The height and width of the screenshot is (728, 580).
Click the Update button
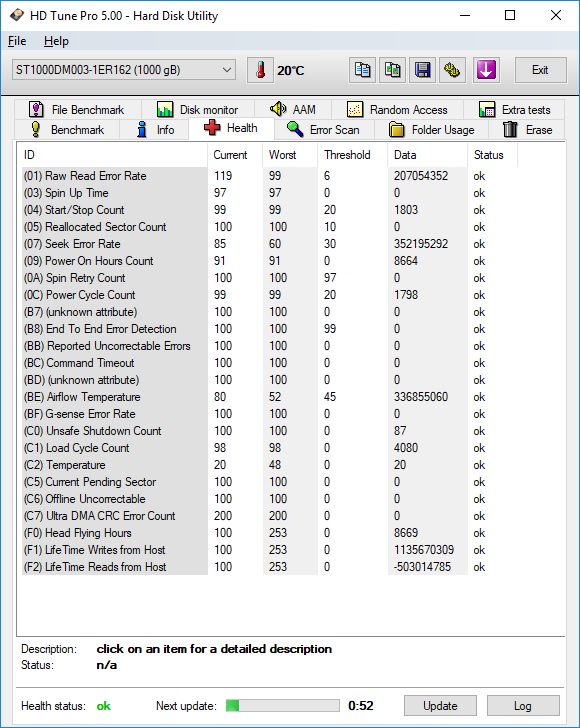[x=440, y=706]
